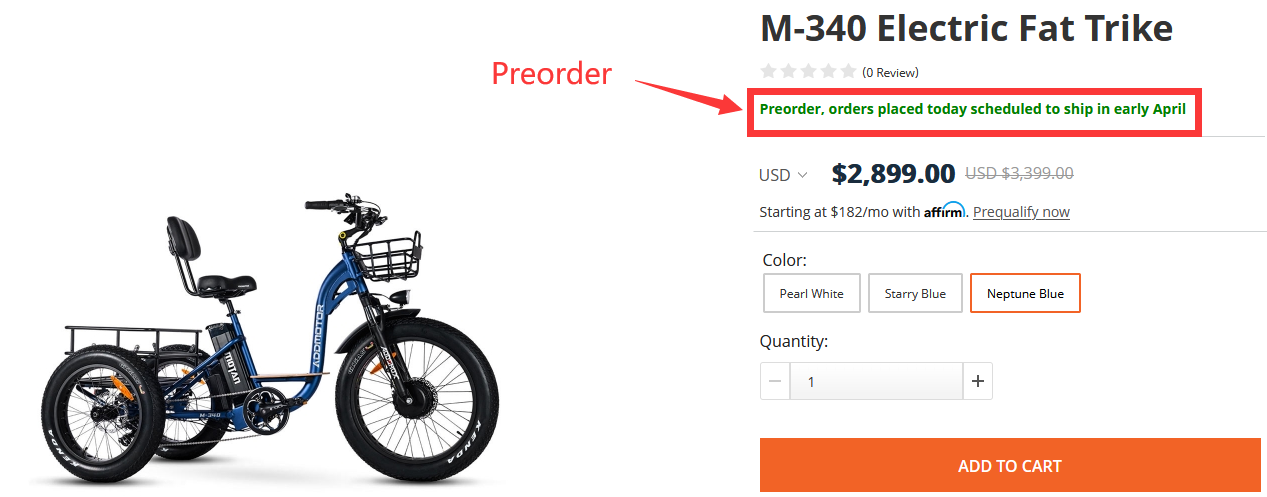
Task: Click the red annotation arrow
Action: [691, 95]
